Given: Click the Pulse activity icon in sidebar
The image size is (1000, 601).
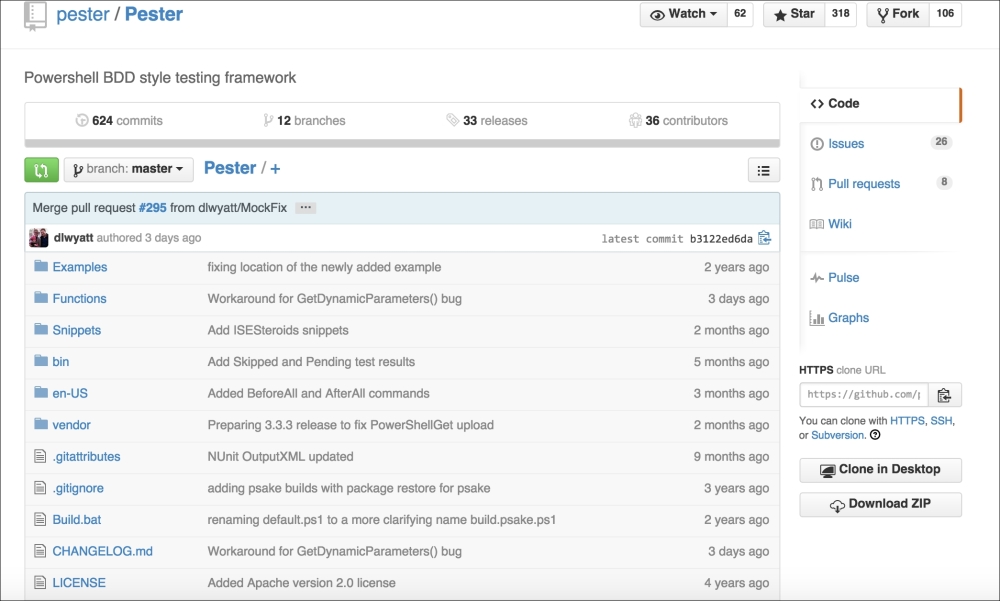Looking at the screenshot, I should (x=817, y=278).
